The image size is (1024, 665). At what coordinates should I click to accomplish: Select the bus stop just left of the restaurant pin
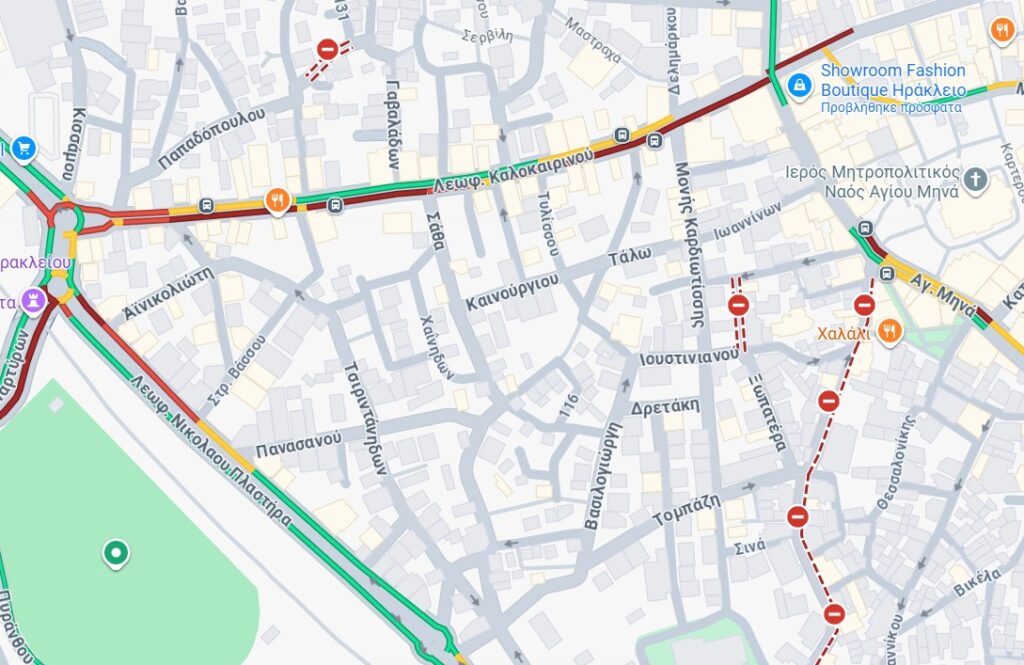pos(206,206)
